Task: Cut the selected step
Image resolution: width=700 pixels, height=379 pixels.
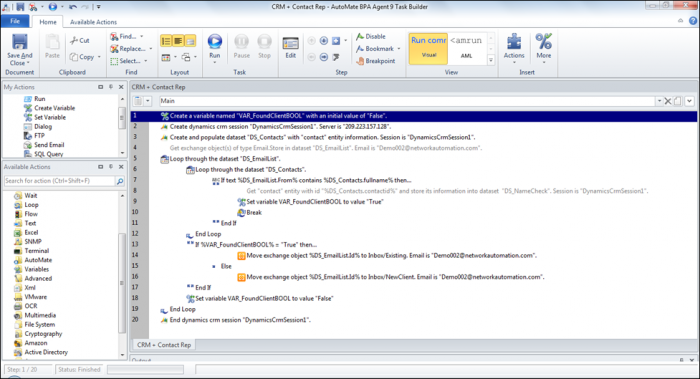Action: click(x=80, y=40)
